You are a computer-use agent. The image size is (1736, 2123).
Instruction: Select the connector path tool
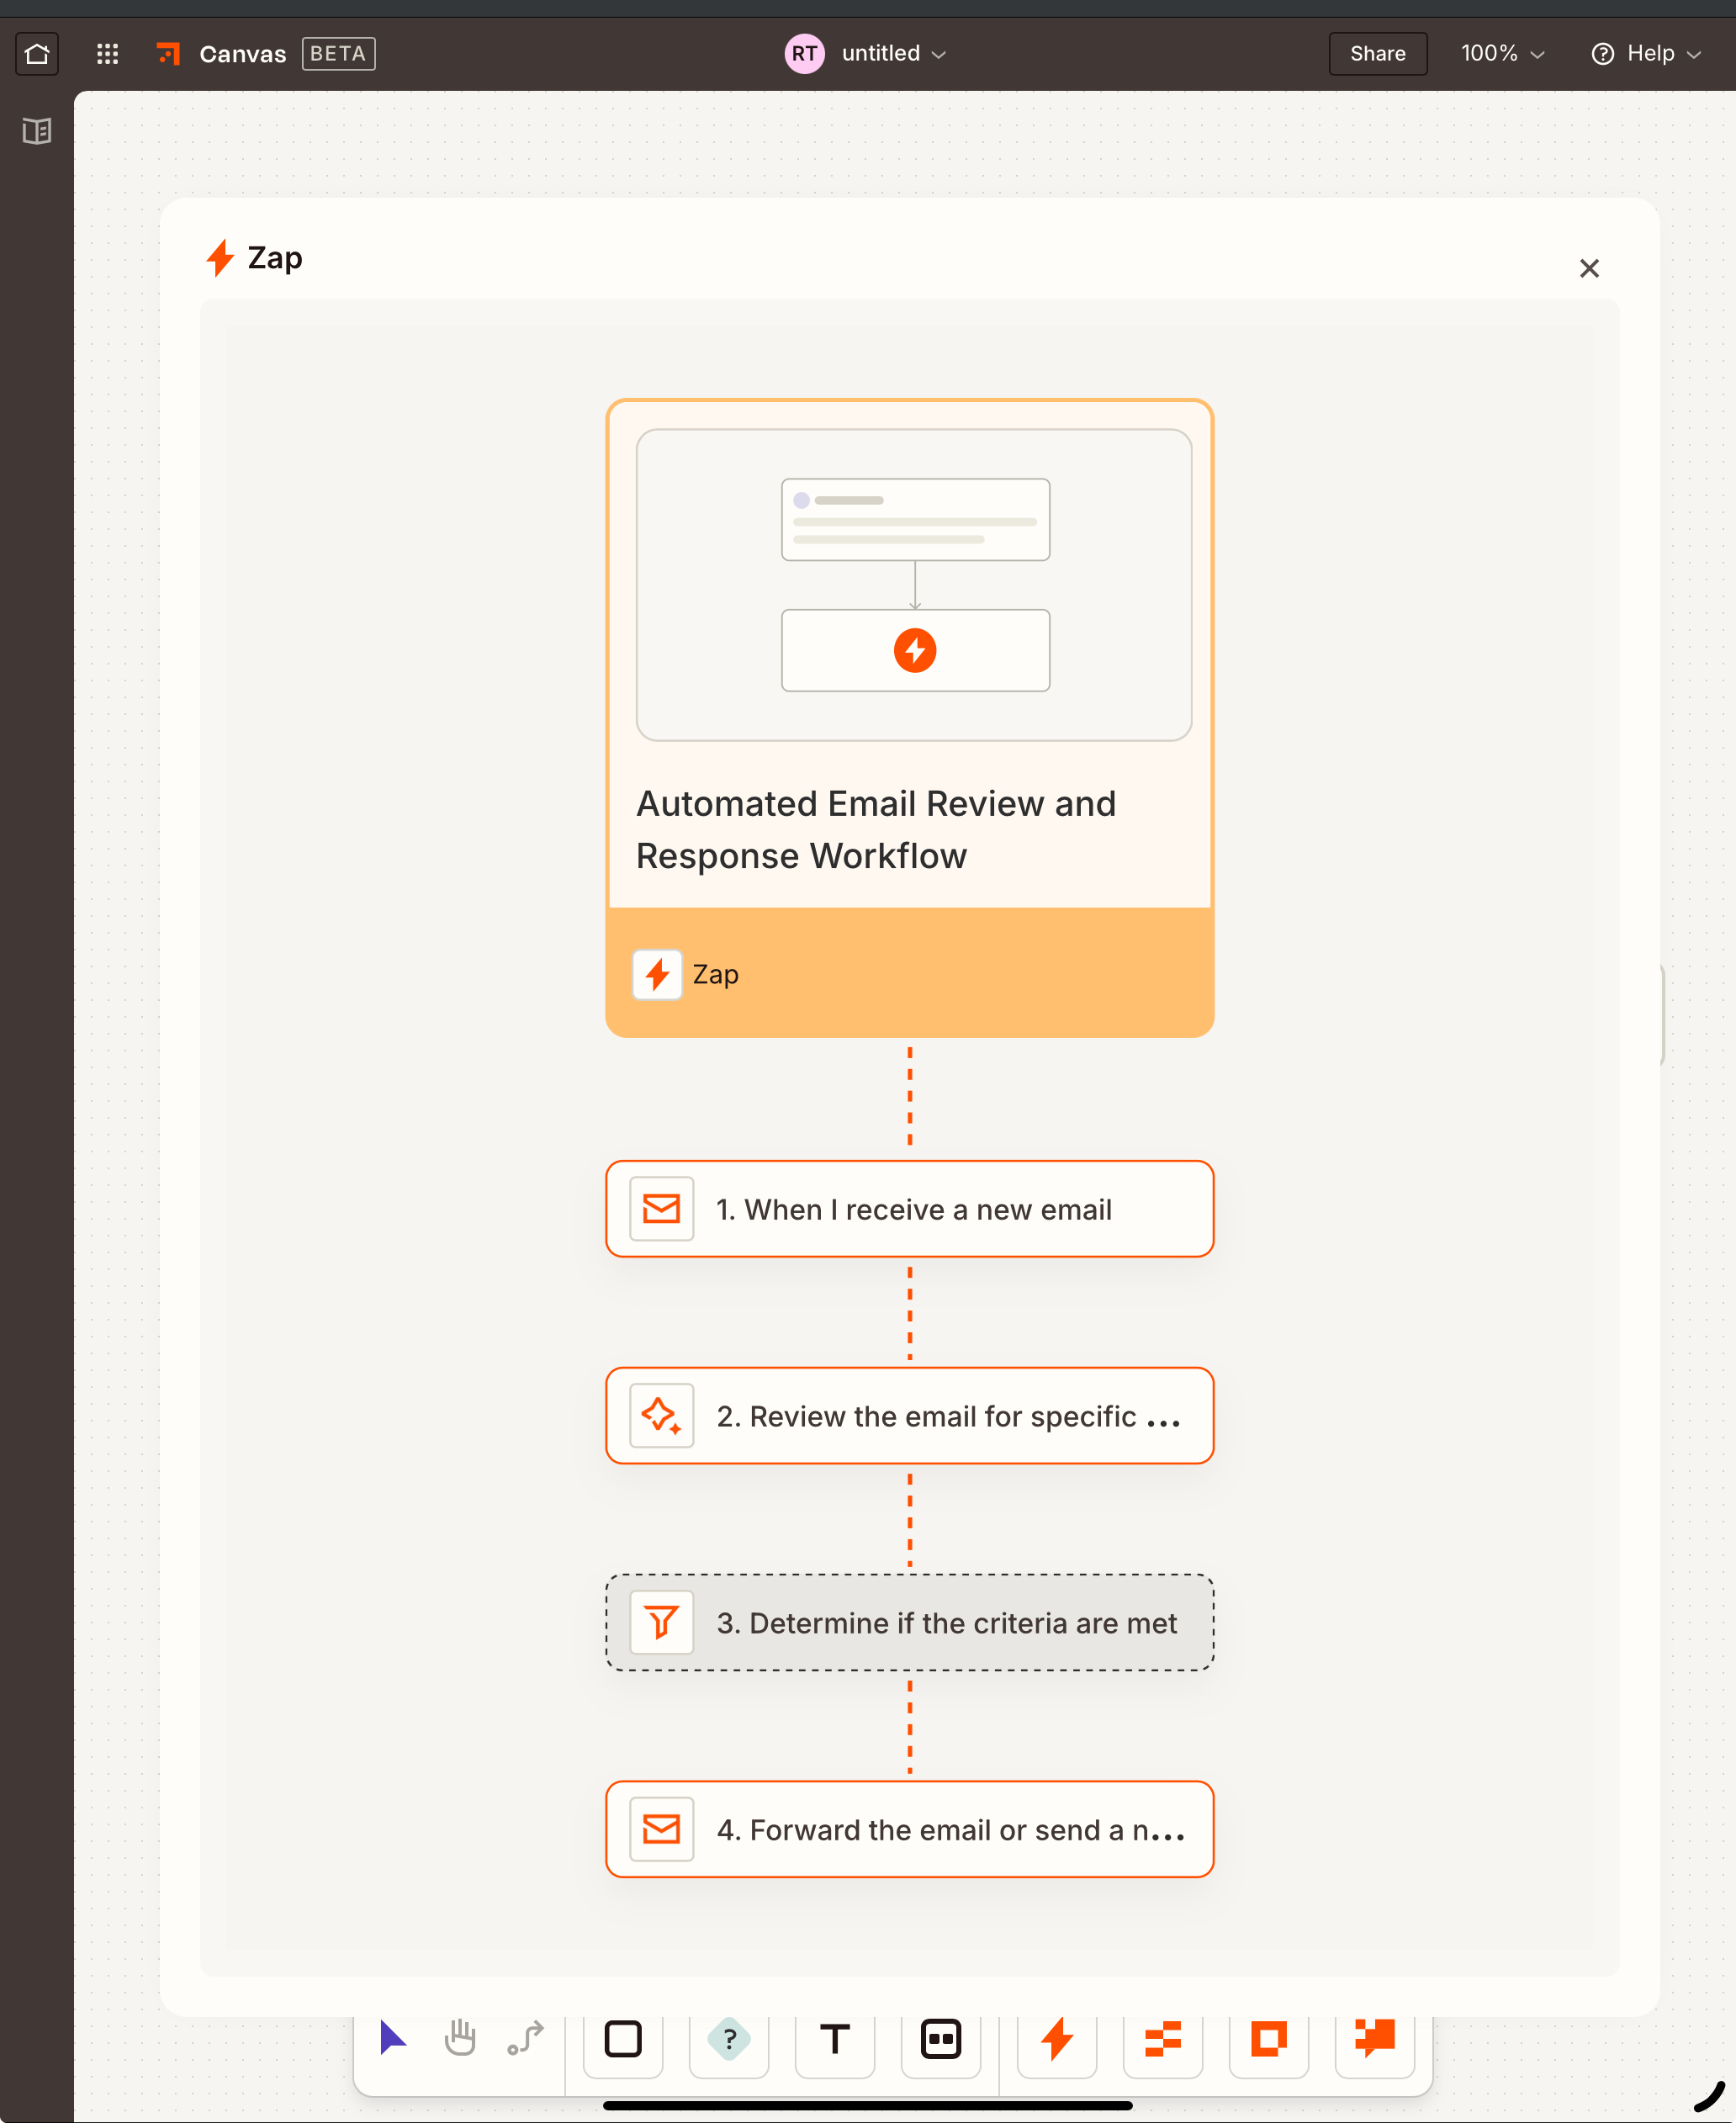click(x=525, y=2037)
